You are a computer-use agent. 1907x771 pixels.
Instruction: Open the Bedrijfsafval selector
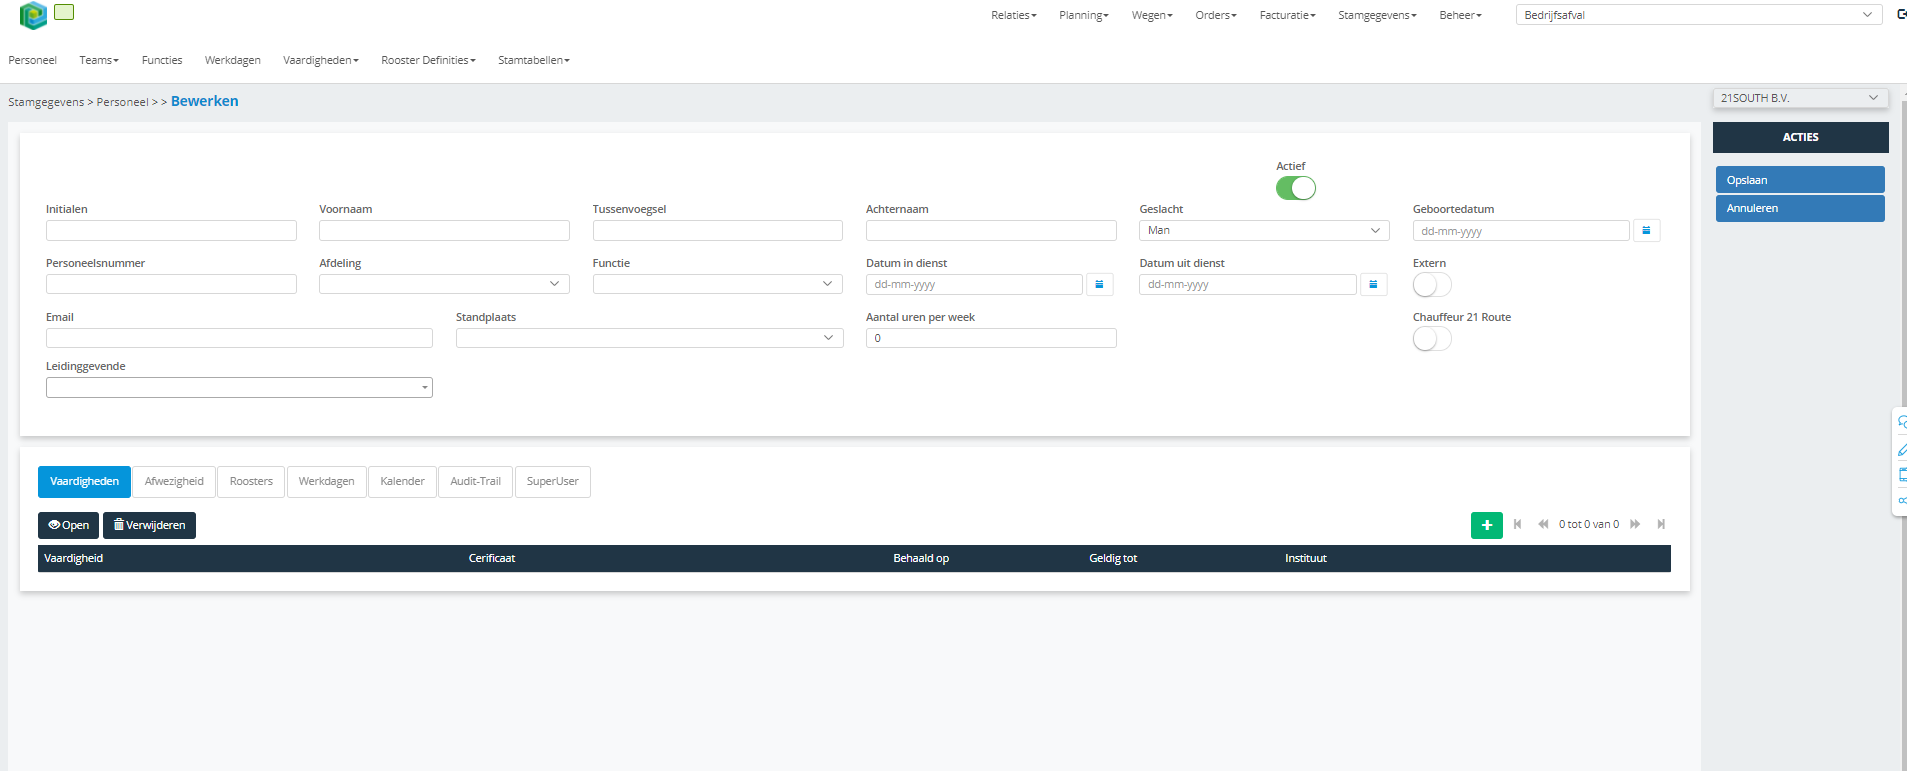[1699, 15]
